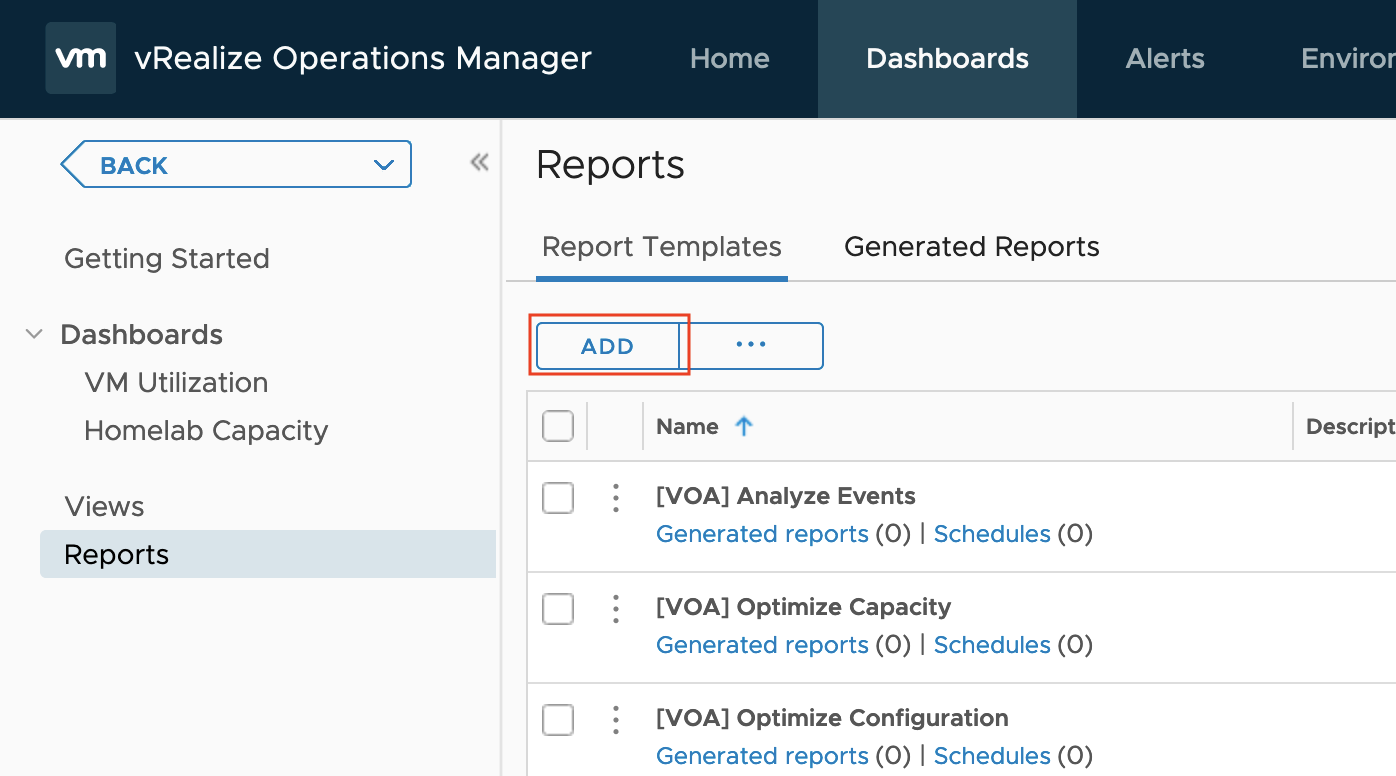Click the Description column header
Image resolution: width=1396 pixels, height=776 pixels.
pyautogui.click(x=1350, y=426)
